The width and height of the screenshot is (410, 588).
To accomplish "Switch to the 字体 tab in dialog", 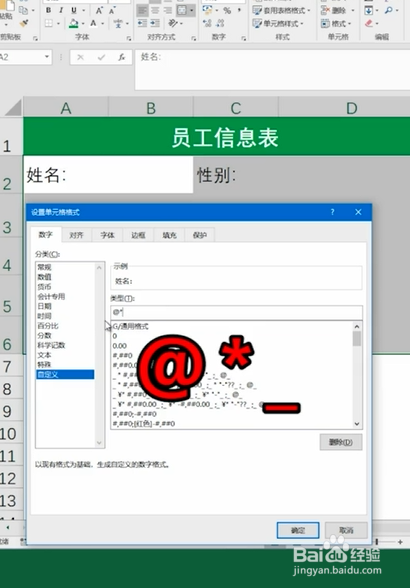I will coord(107,235).
